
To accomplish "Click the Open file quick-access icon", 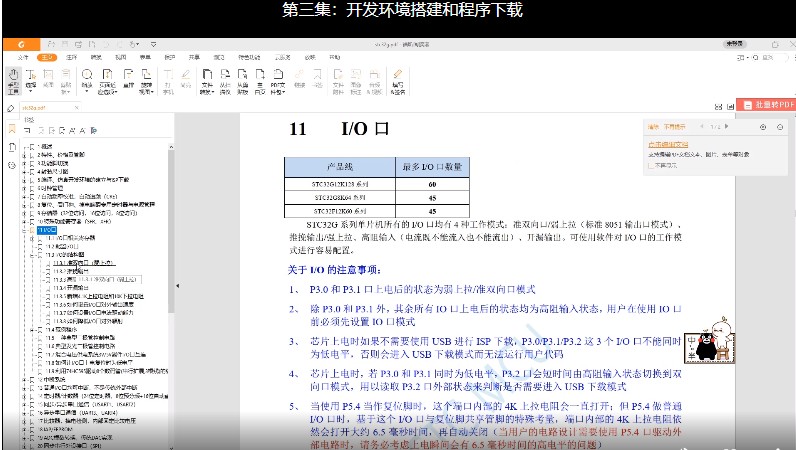I will coord(51,45).
